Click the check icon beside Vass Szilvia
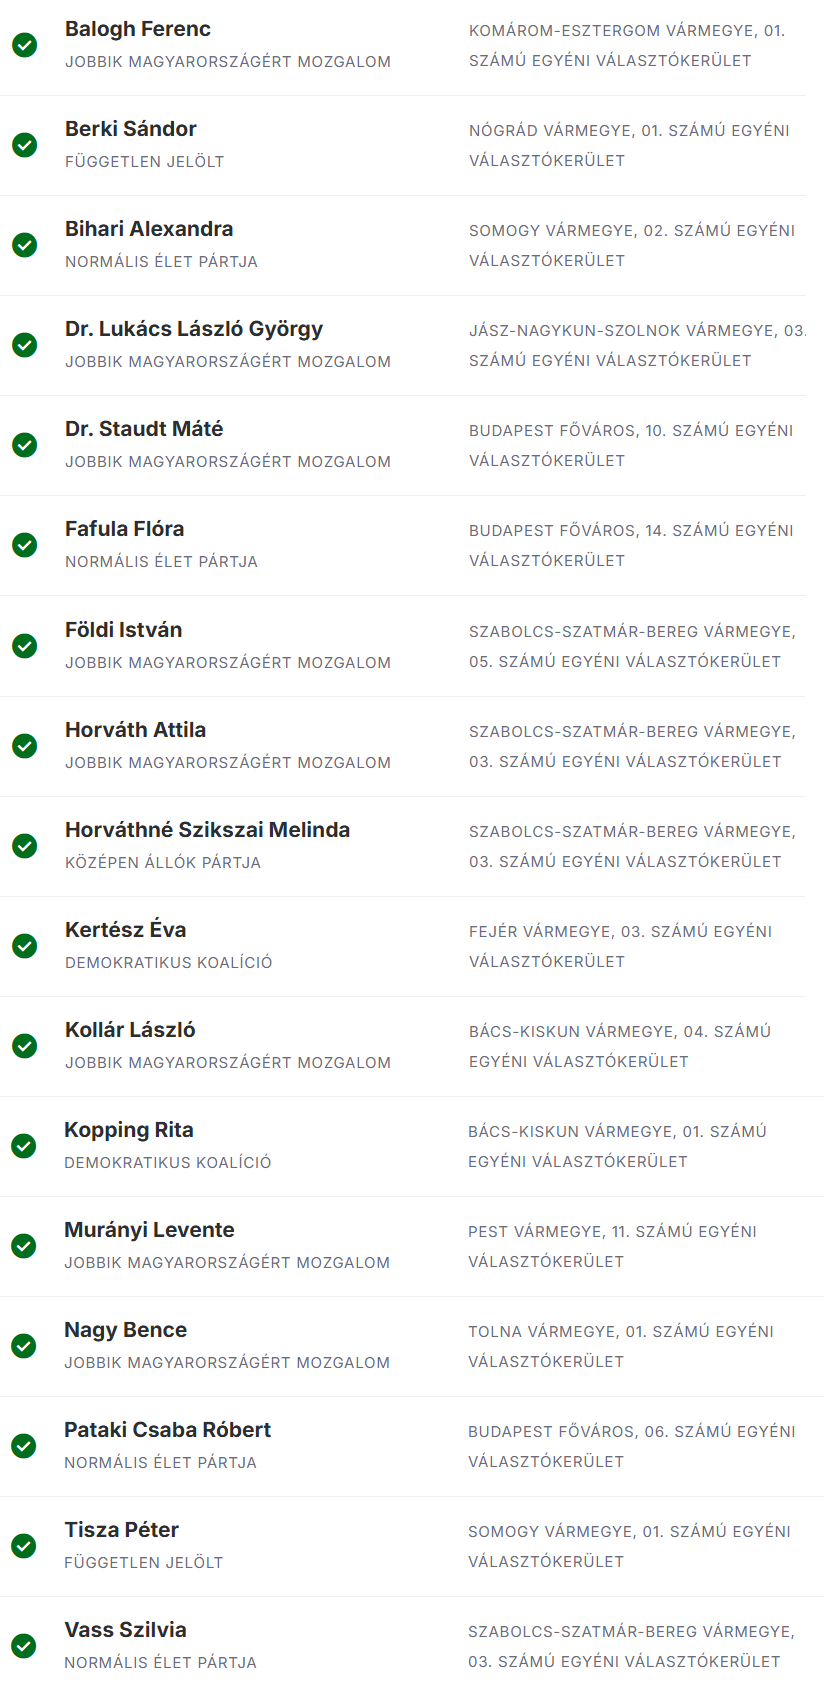 [x=25, y=1646]
